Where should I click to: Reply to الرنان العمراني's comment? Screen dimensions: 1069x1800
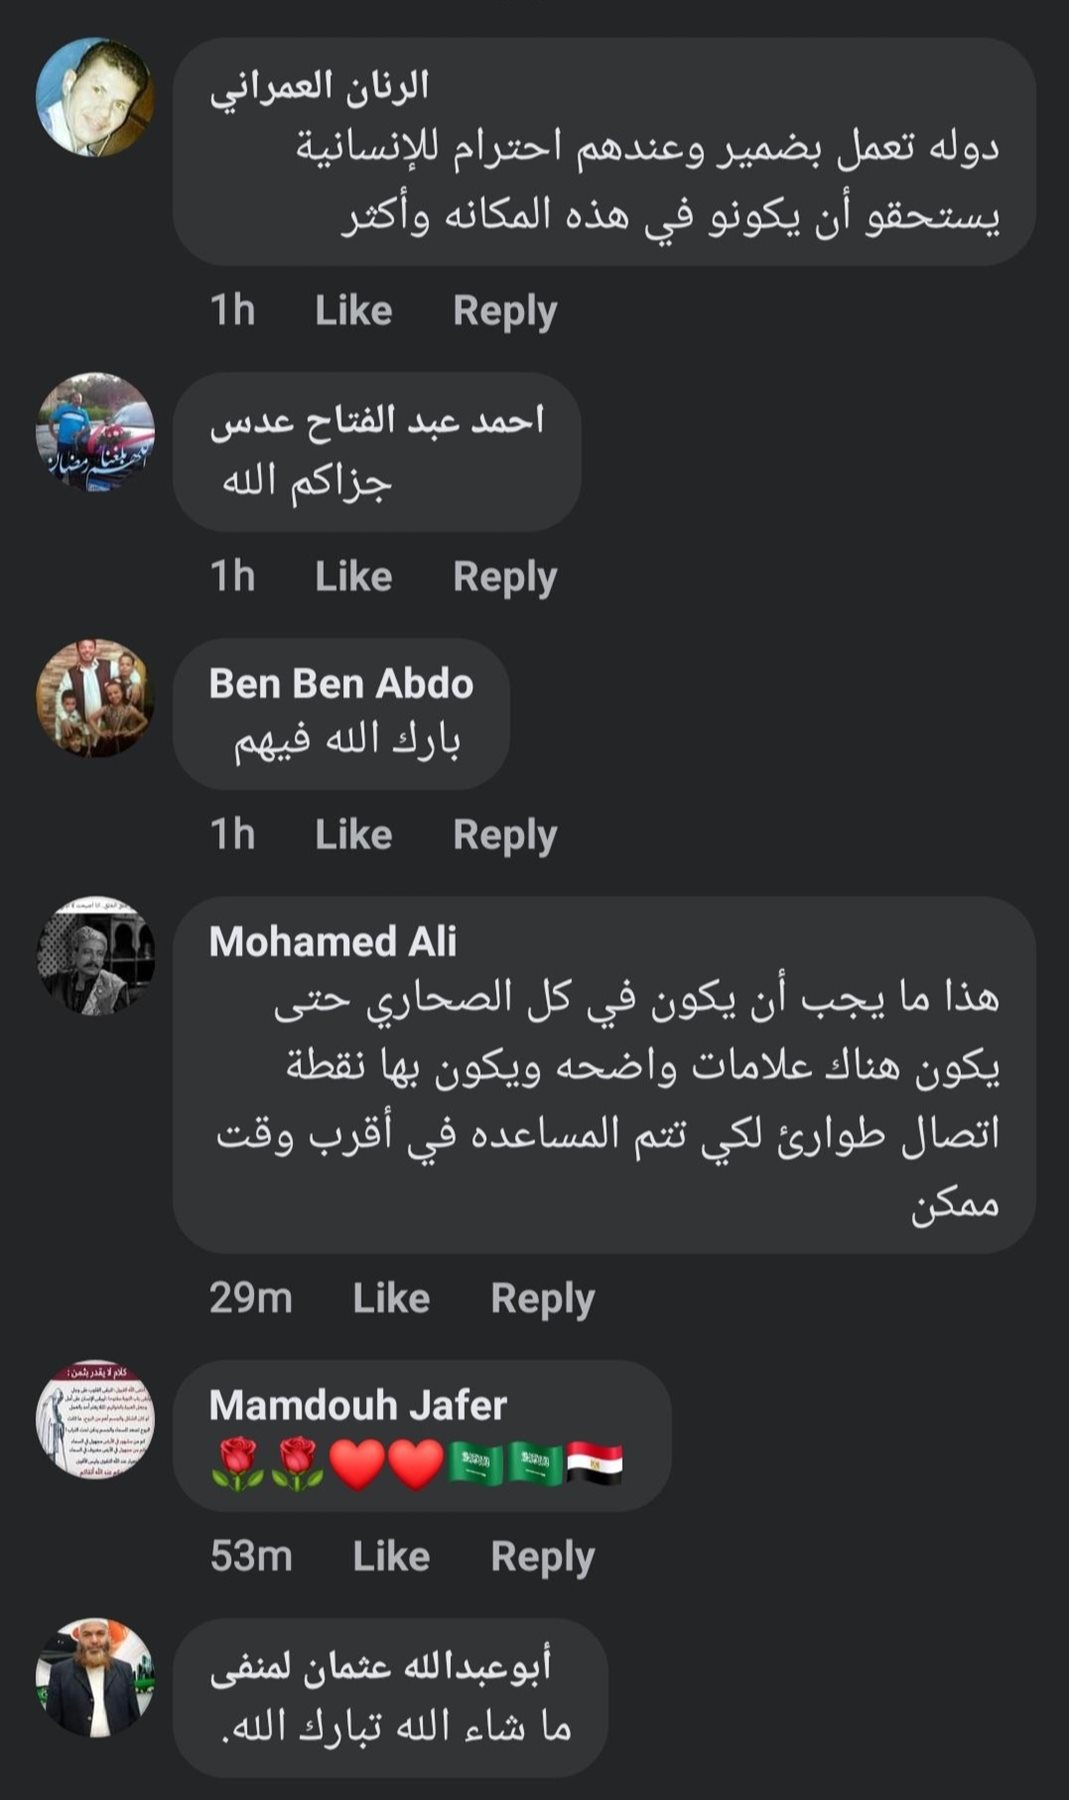pos(504,311)
